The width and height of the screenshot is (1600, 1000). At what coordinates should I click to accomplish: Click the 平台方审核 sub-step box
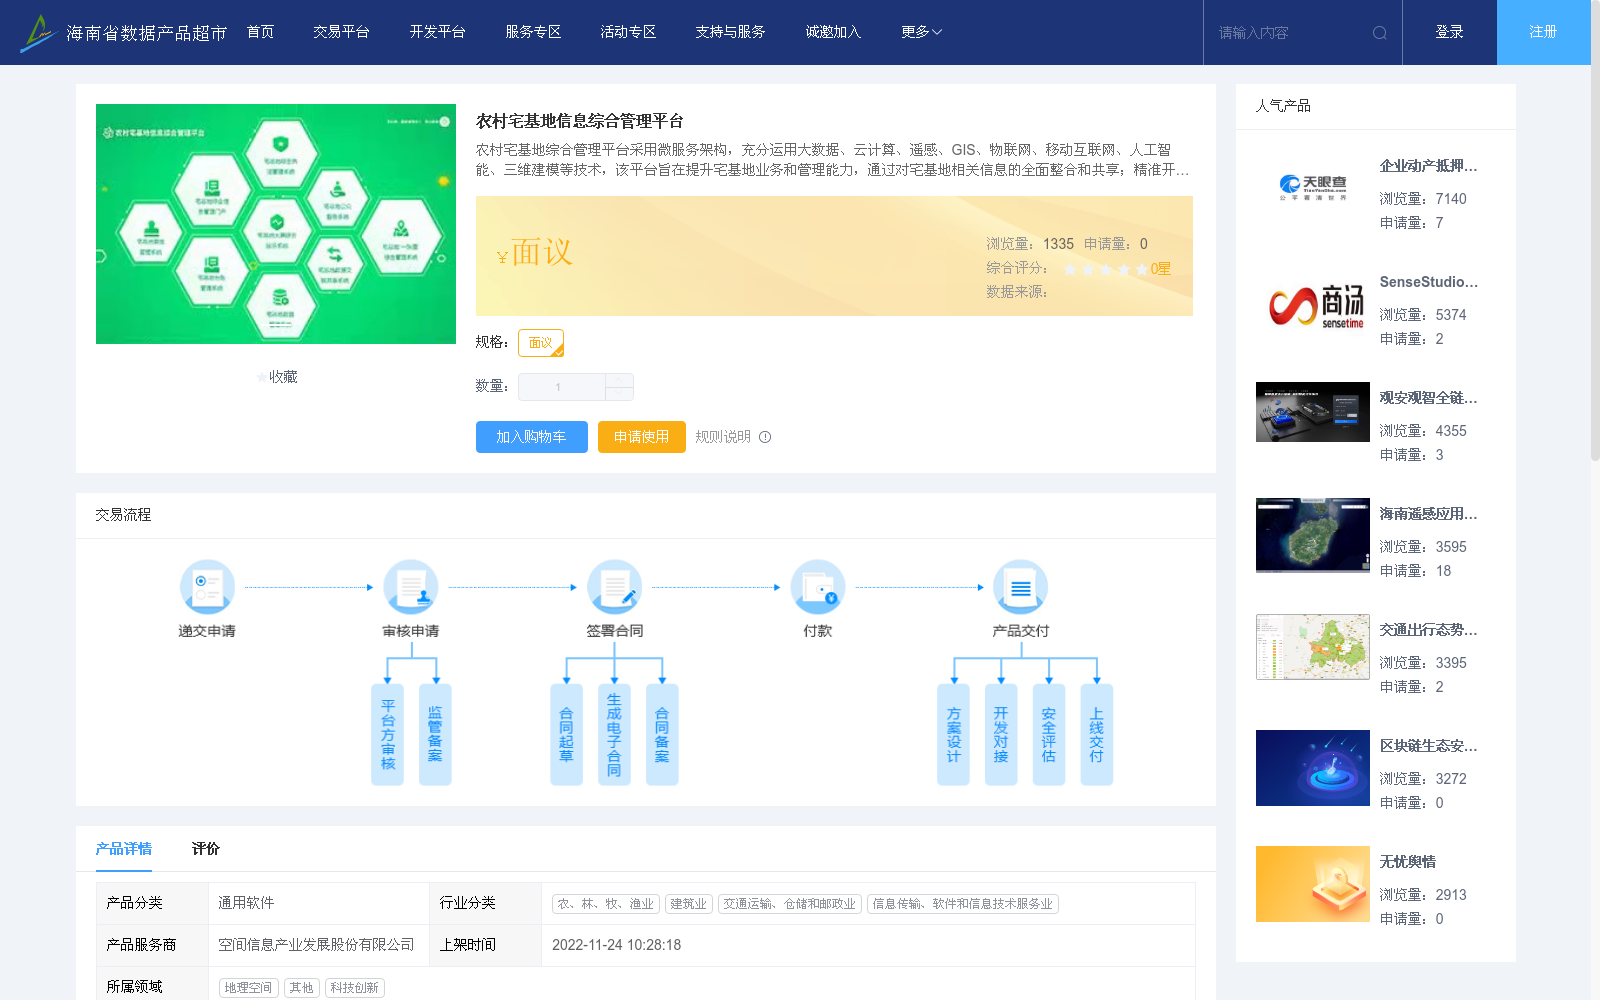click(x=388, y=735)
